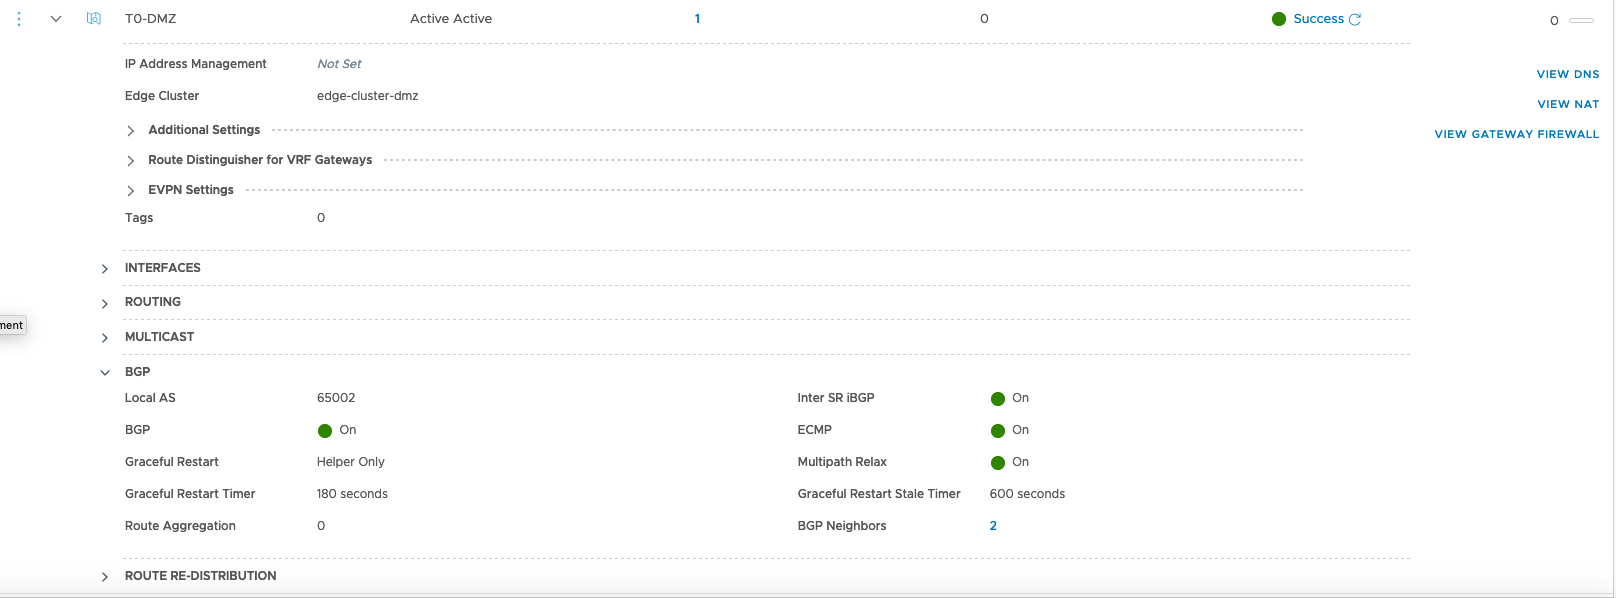
Task: Expand Route Distinguisher for VRF Gateways
Action: (x=131, y=161)
